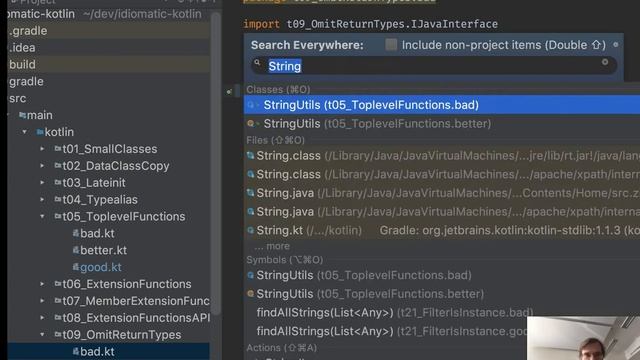Click editor gutter marker icon
The image size is (640, 360).
[229, 91]
